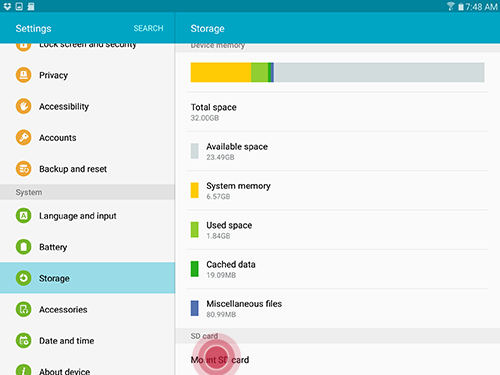Open Date and time settings

pos(87,341)
